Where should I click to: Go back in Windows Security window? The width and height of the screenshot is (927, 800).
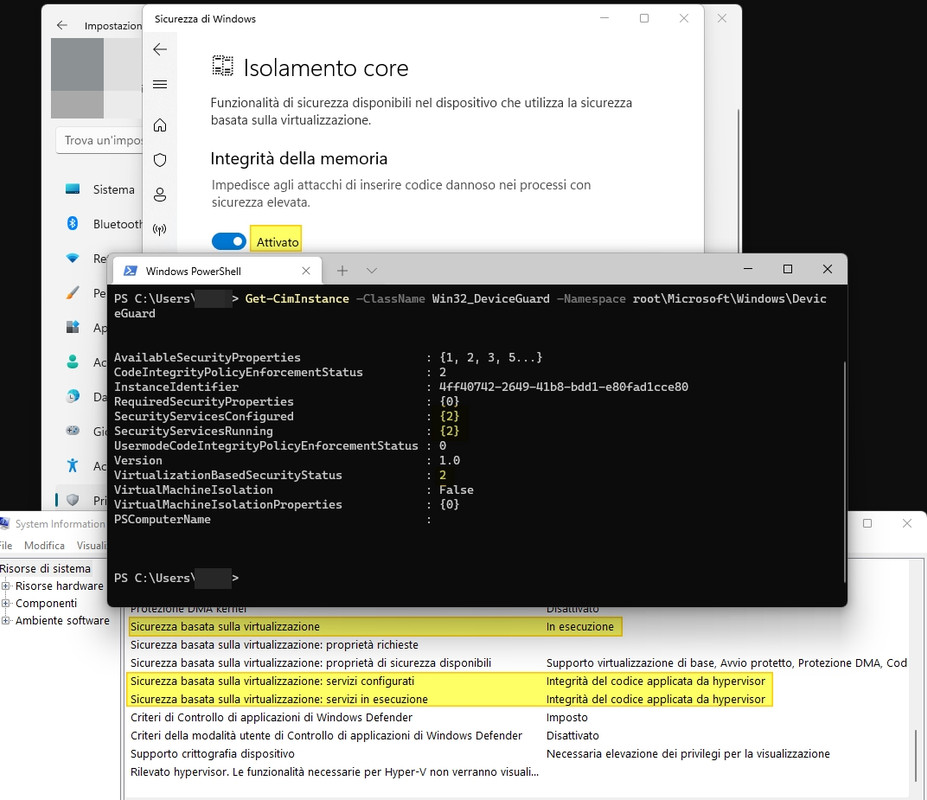pyautogui.click(x=160, y=49)
